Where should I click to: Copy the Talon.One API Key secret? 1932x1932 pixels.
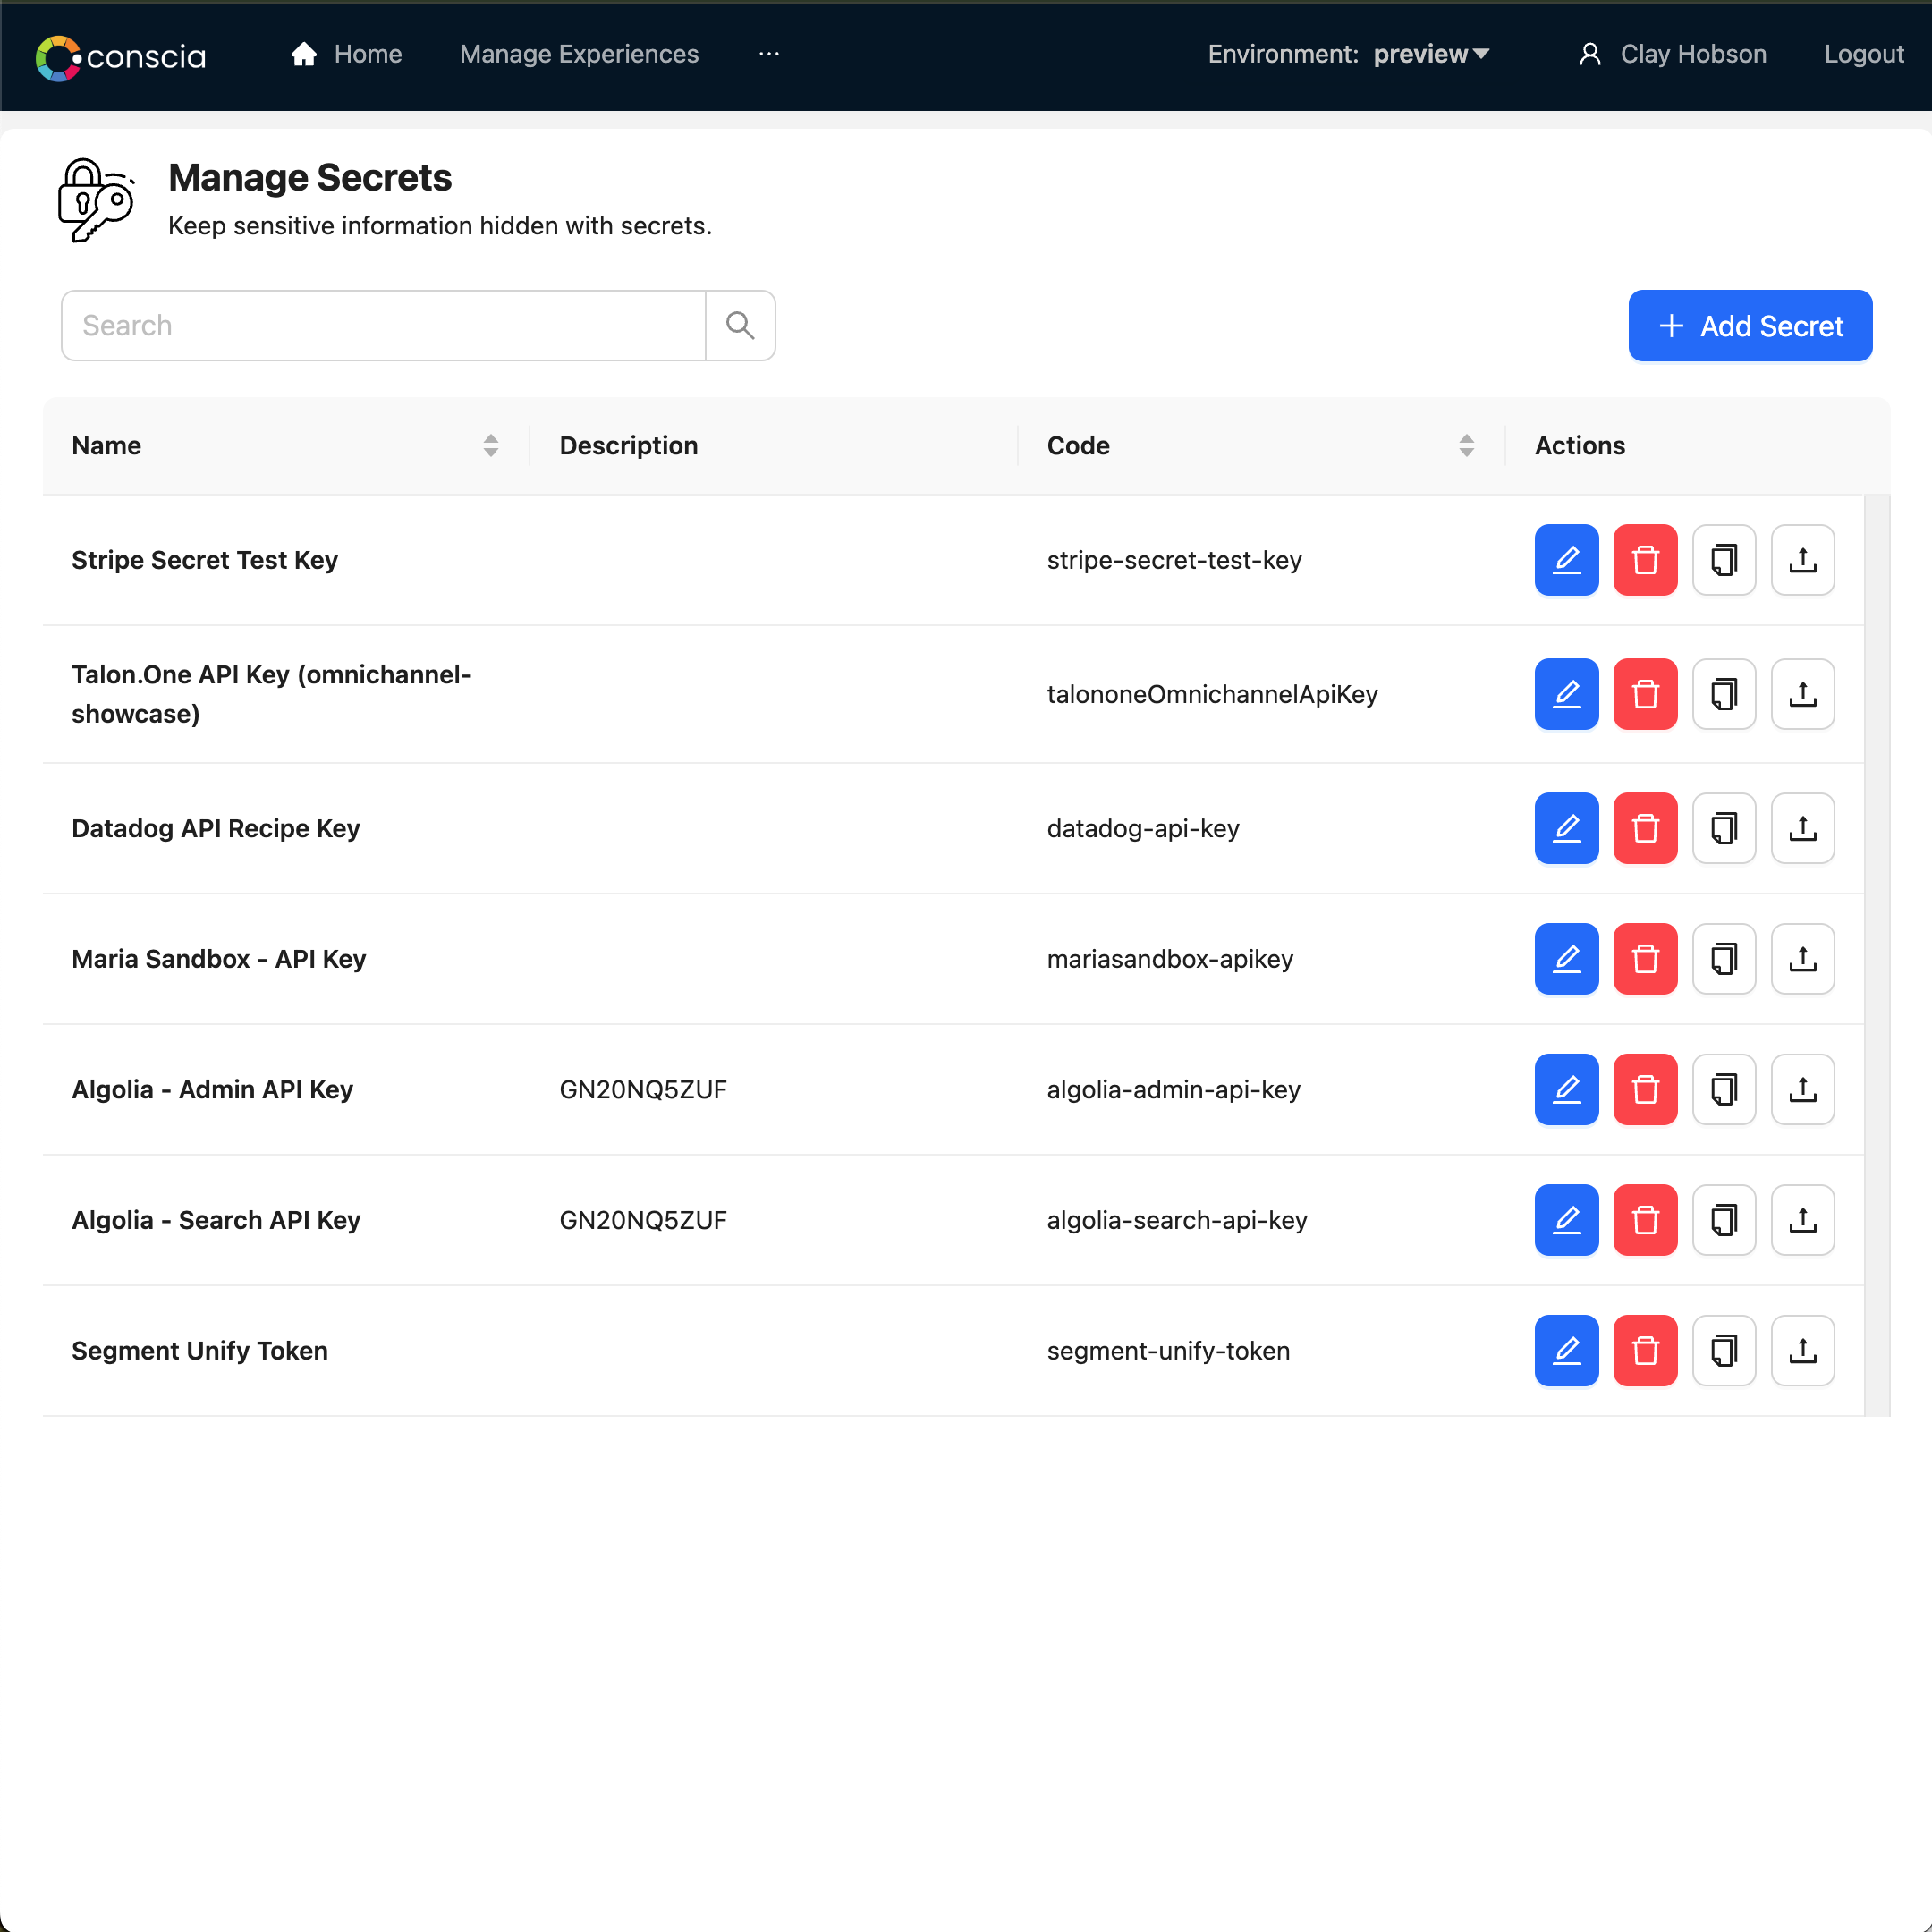[x=1724, y=694]
